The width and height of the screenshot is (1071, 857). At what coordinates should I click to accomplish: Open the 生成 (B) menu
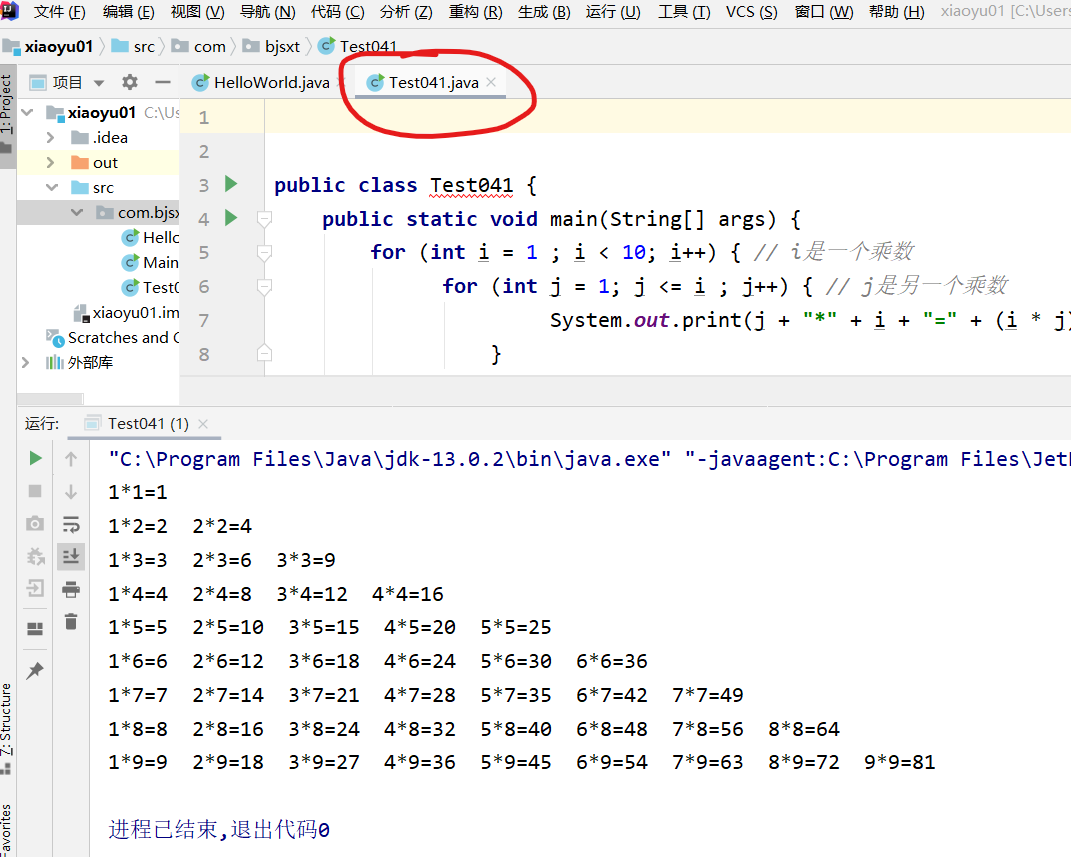[544, 12]
